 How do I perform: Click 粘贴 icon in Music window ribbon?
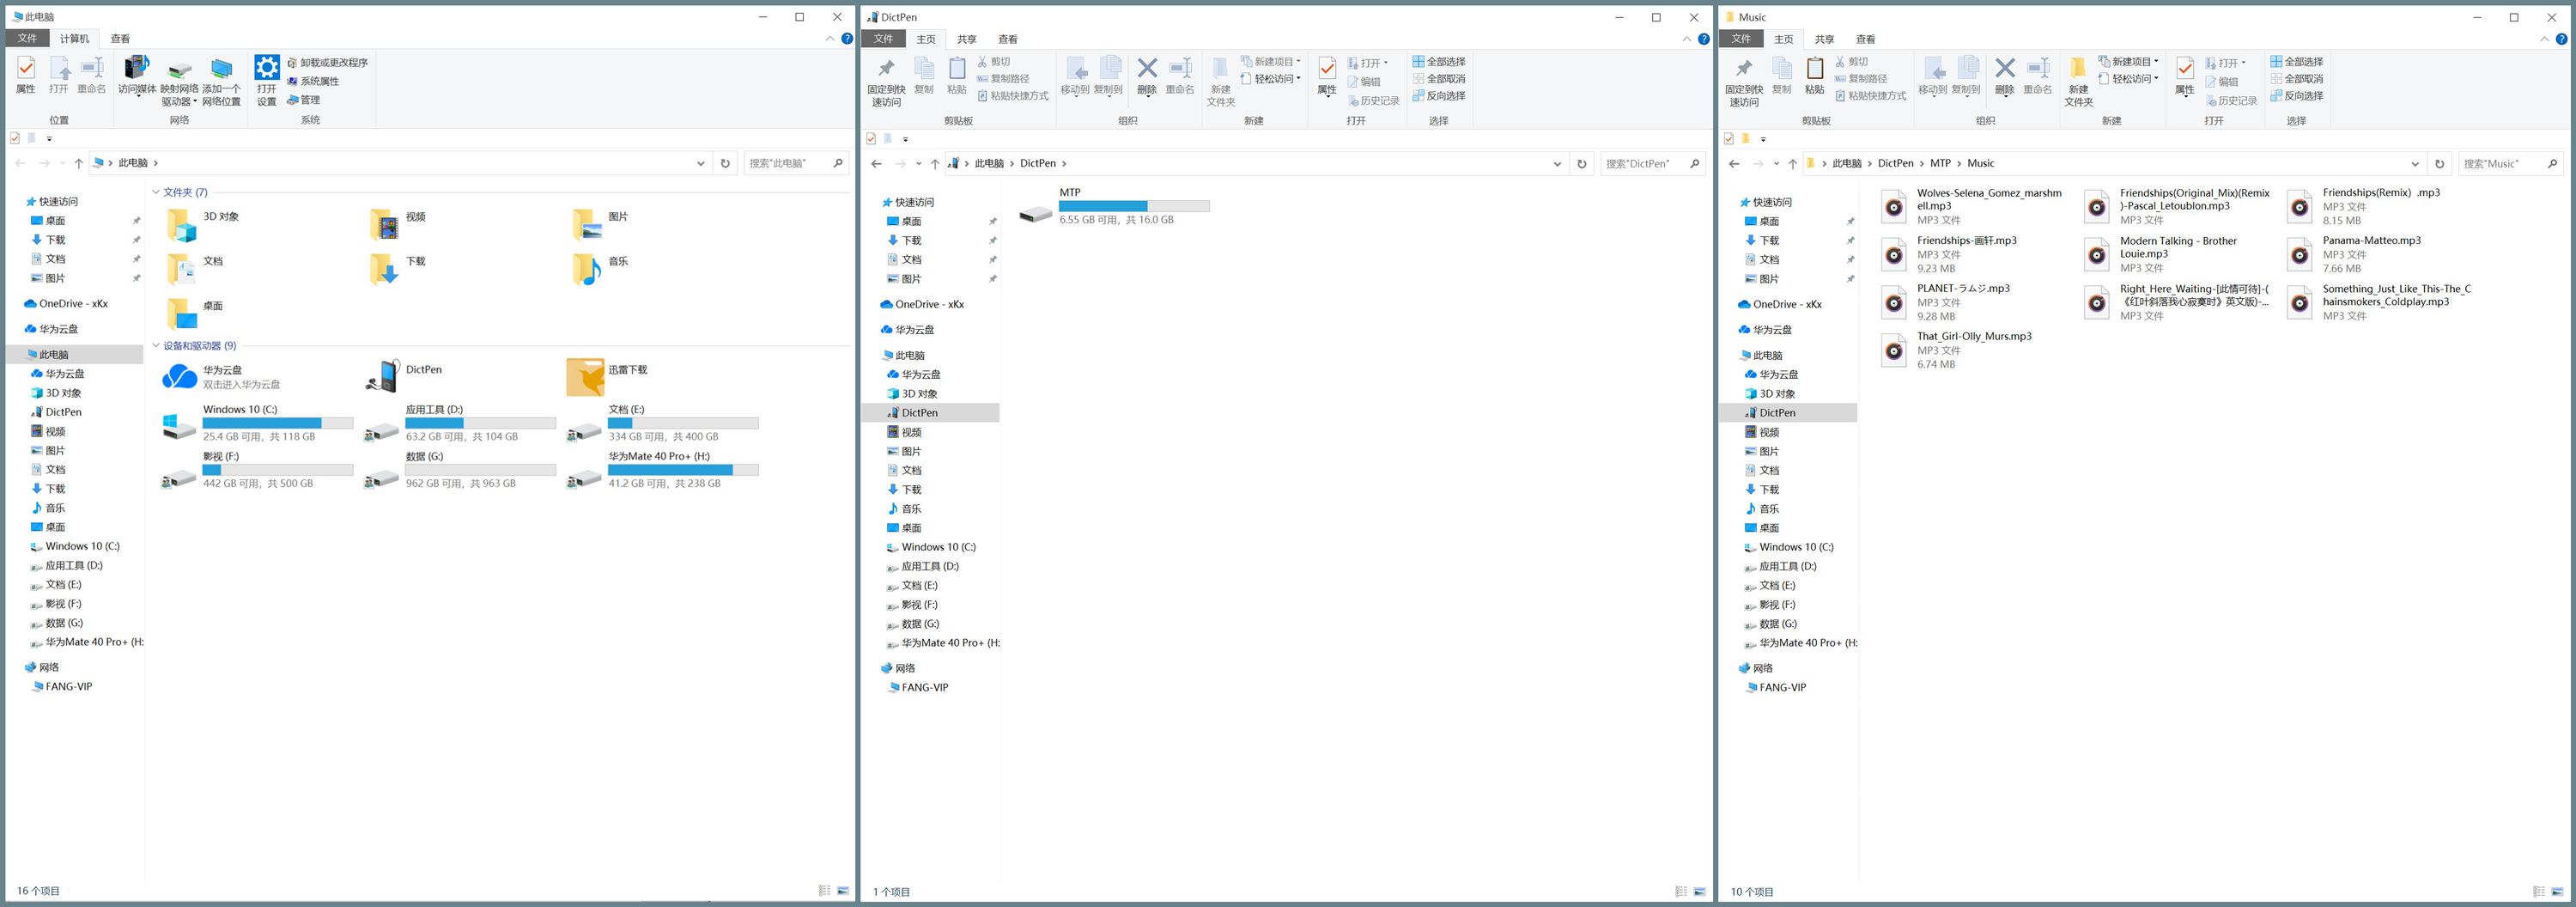click(x=1815, y=76)
